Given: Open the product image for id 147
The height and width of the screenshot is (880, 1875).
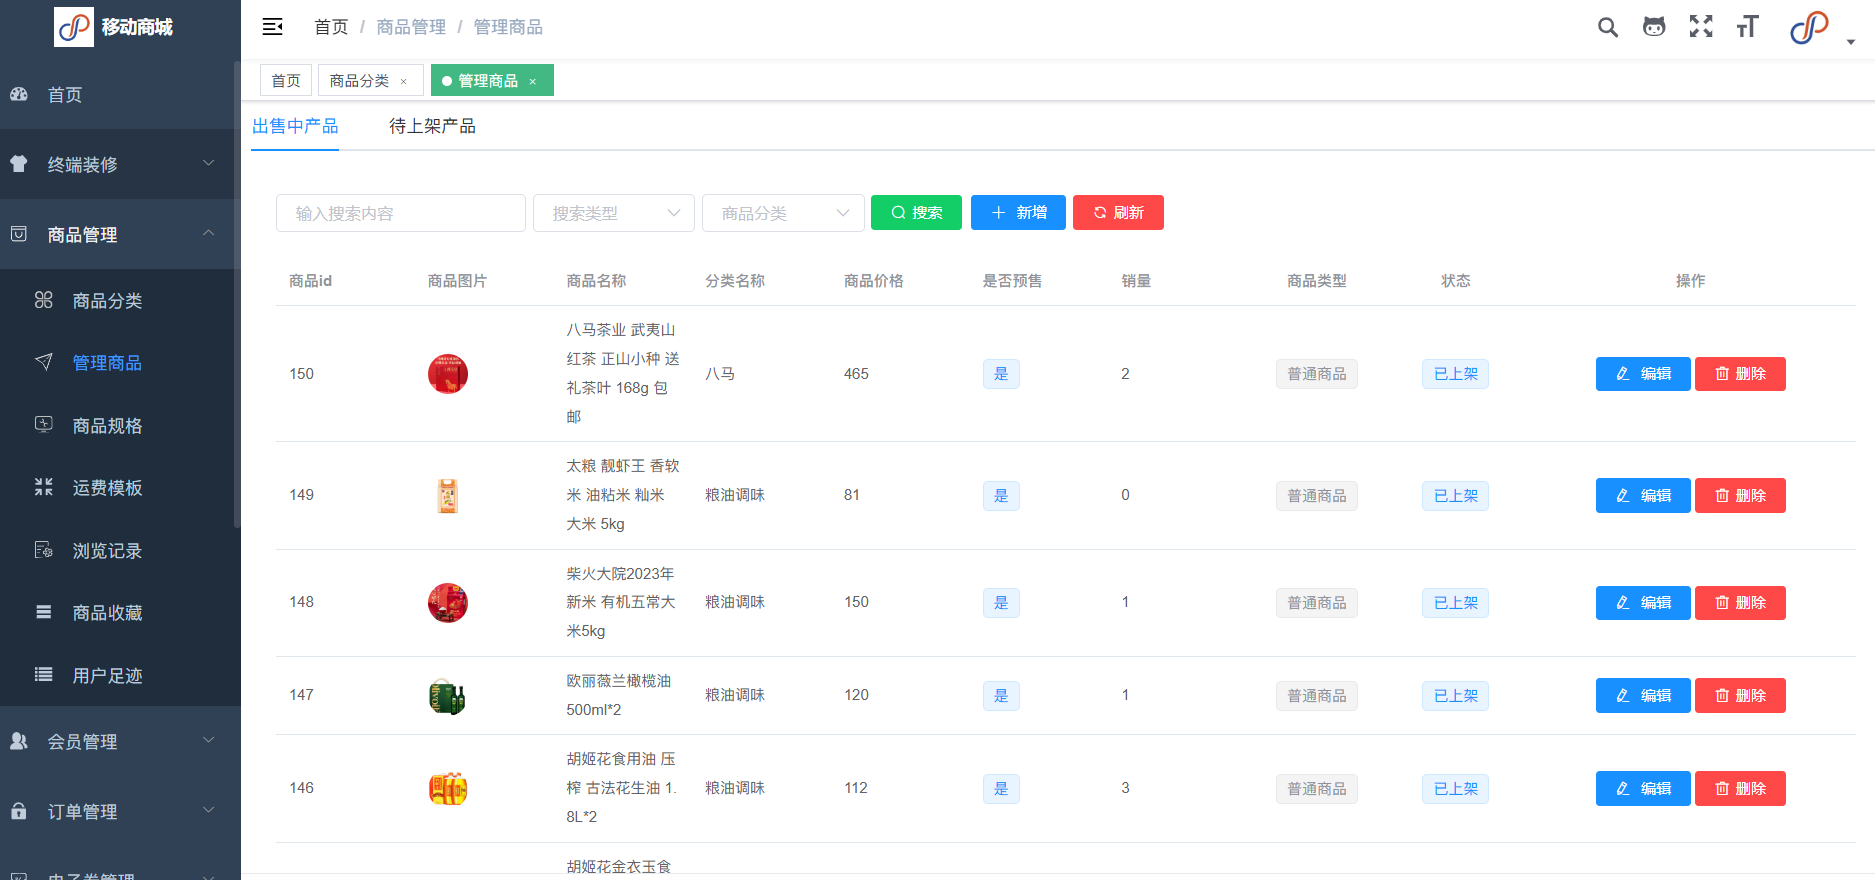Looking at the screenshot, I should pos(448,696).
